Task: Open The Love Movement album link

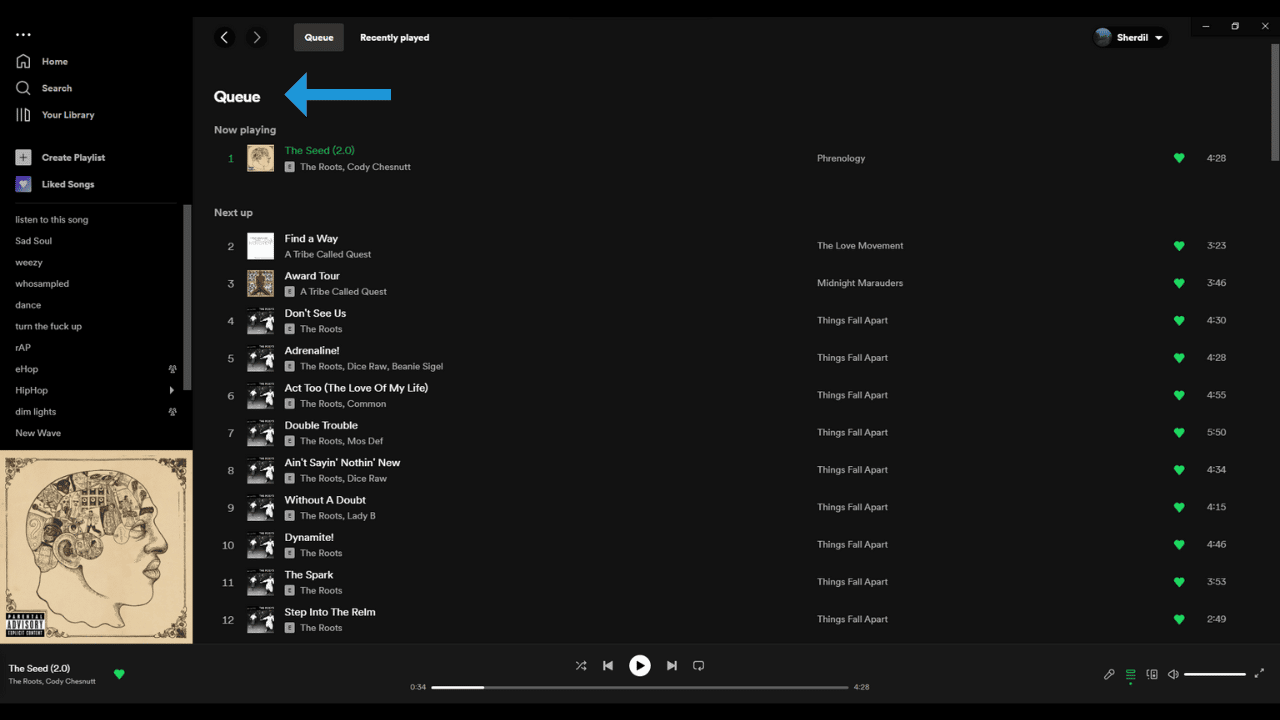Action: [x=860, y=246]
